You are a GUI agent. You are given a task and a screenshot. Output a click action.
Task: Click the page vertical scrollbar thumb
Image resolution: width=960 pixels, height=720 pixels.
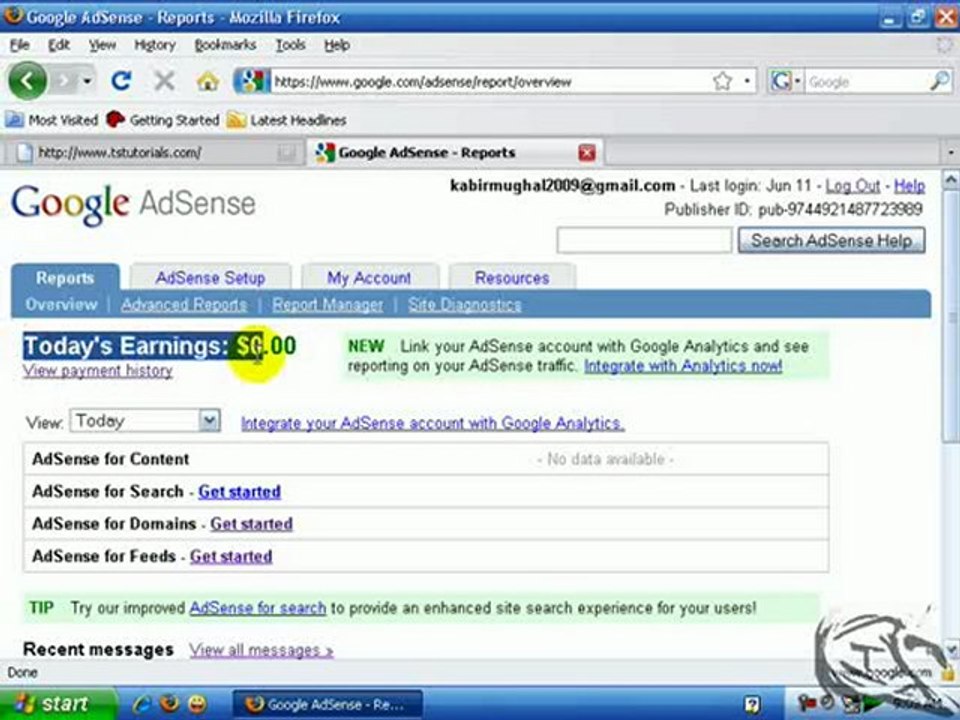950,316
